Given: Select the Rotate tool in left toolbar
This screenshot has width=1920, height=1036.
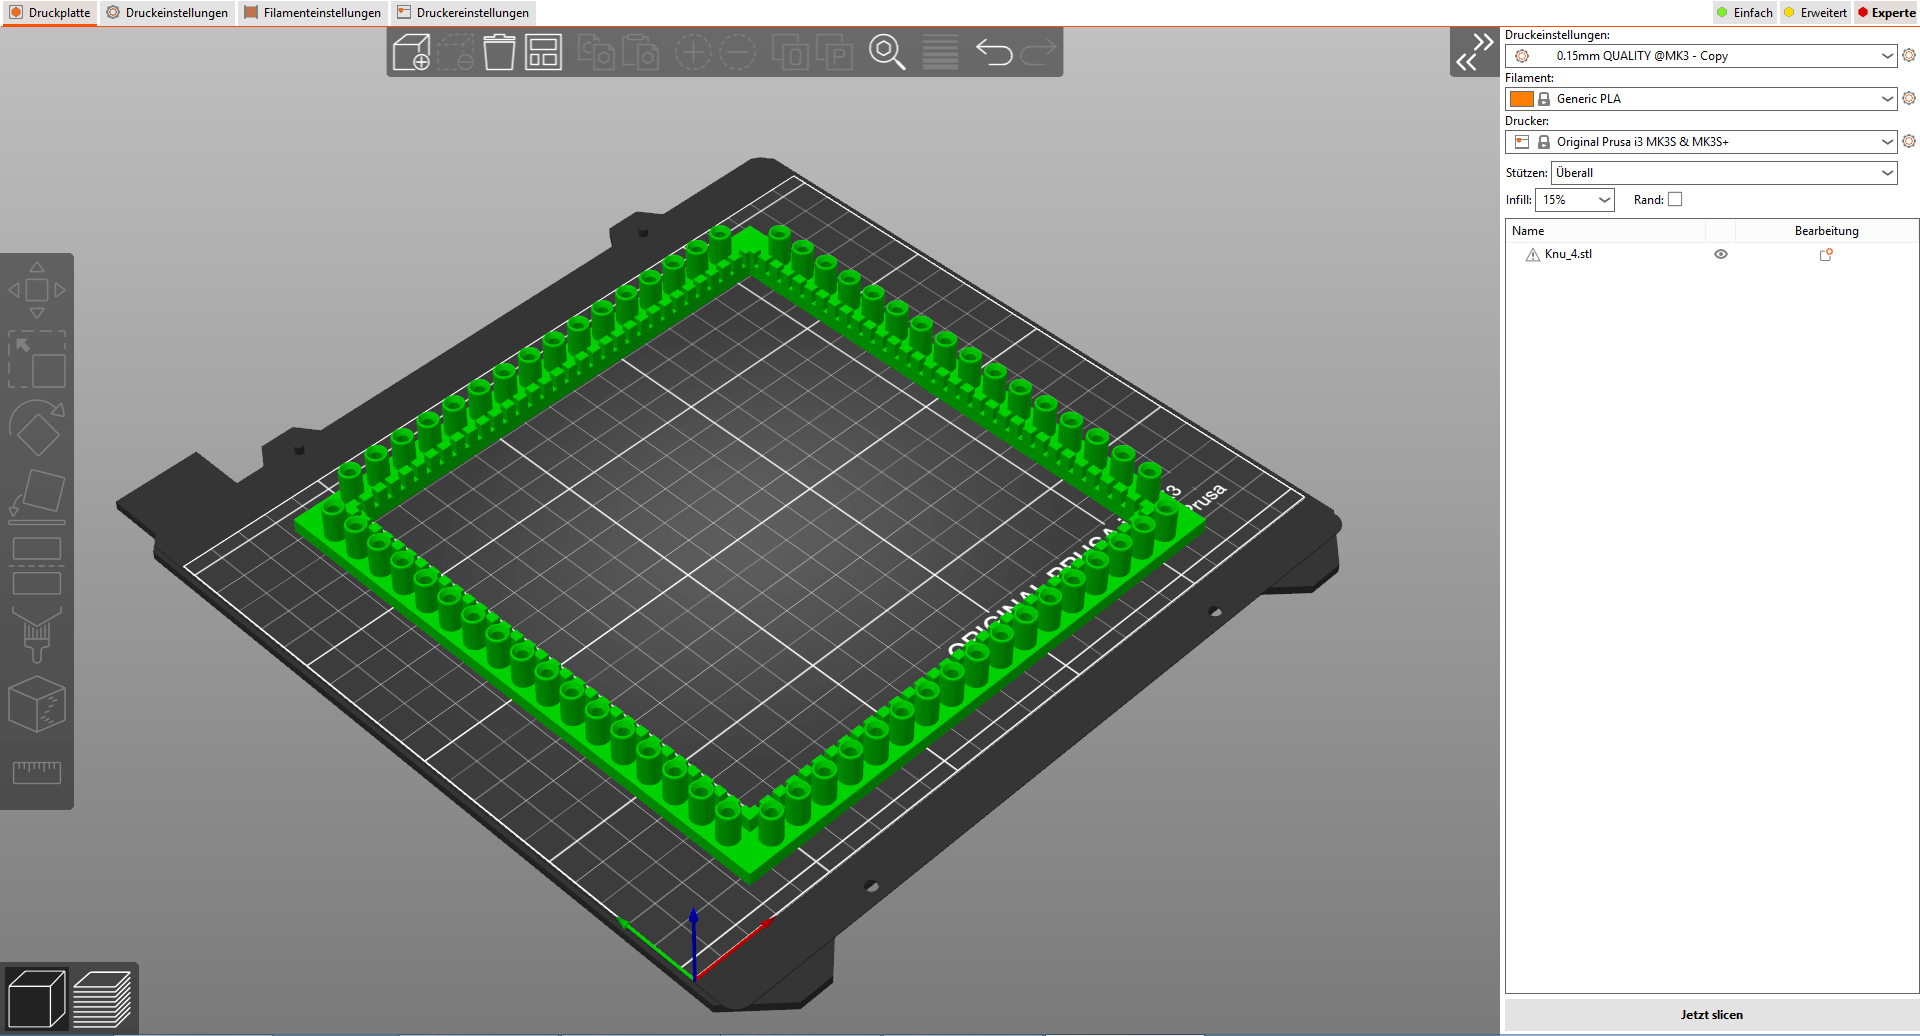Looking at the screenshot, I should click(x=37, y=428).
